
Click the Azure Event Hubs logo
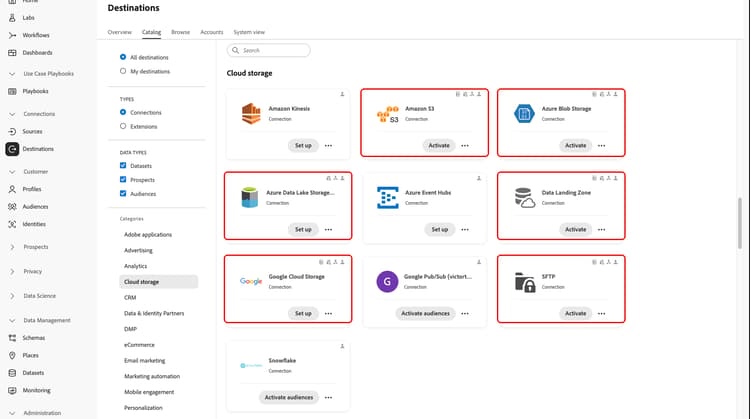coord(387,198)
